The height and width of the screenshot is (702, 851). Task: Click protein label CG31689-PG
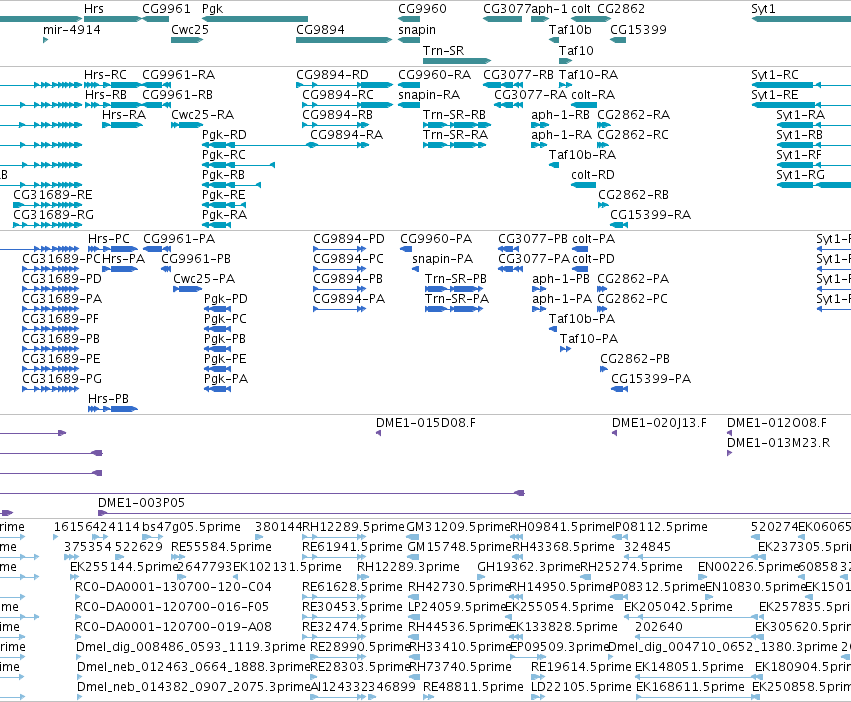tap(62, 378)
